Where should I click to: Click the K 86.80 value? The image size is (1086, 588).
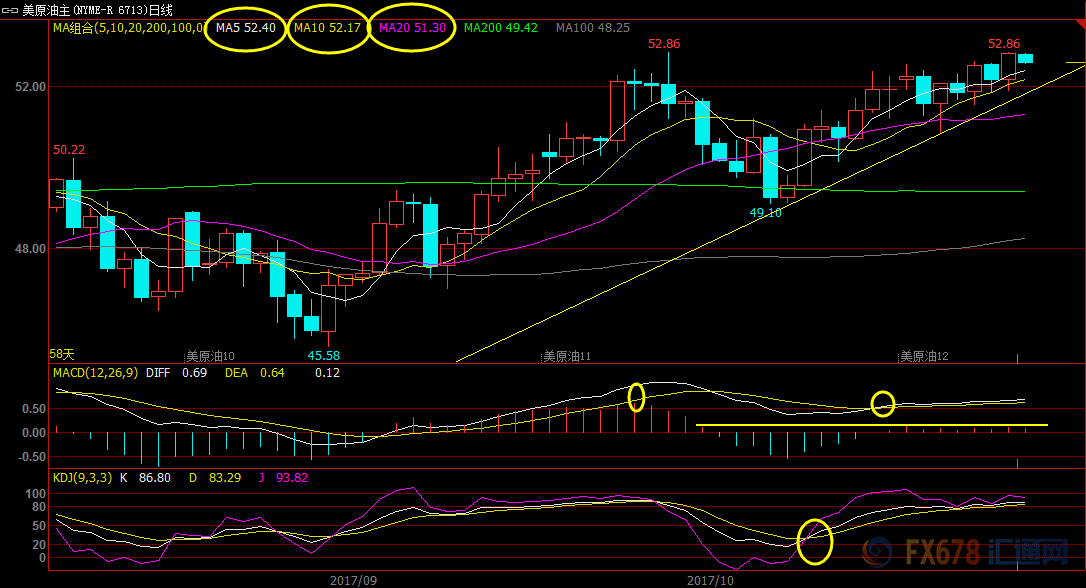pyautogui.click(x=145, y=477)
